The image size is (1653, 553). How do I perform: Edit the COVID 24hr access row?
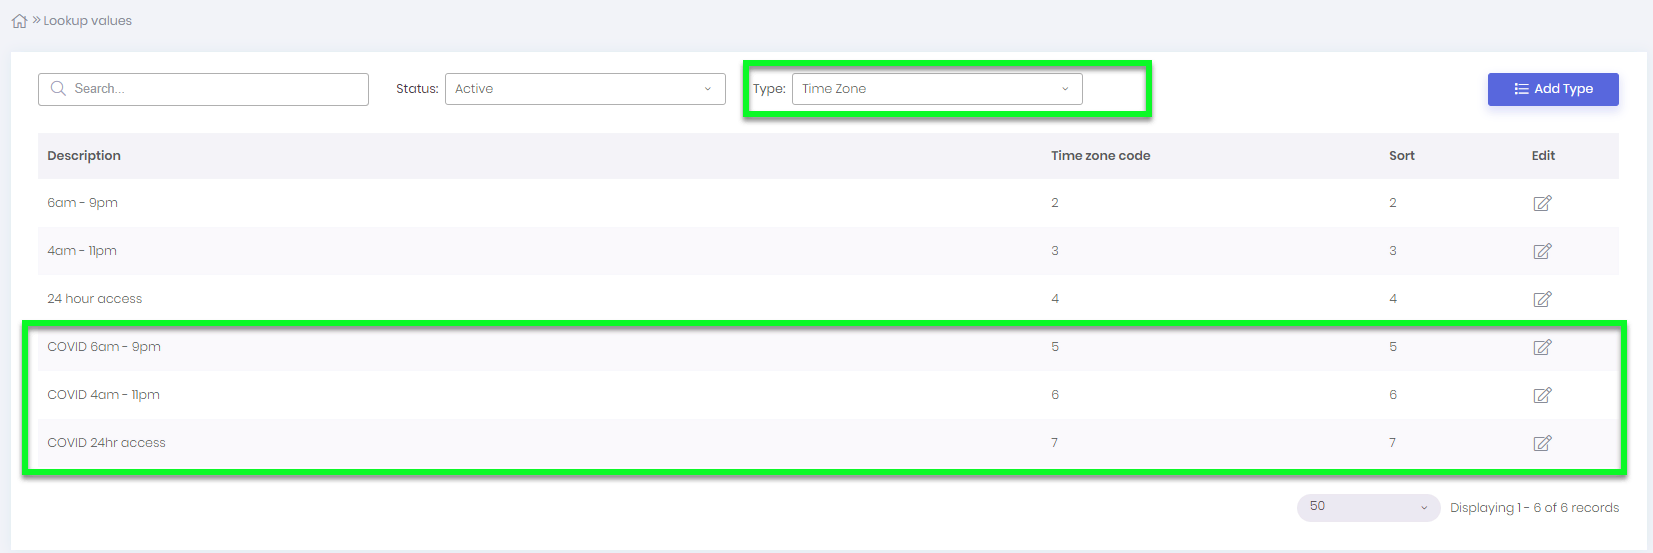click(x=1542, y=443)
